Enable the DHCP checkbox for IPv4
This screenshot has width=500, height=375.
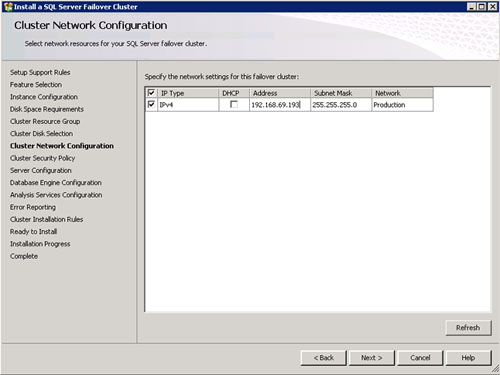pyautogui.click(x=234, y=104)
